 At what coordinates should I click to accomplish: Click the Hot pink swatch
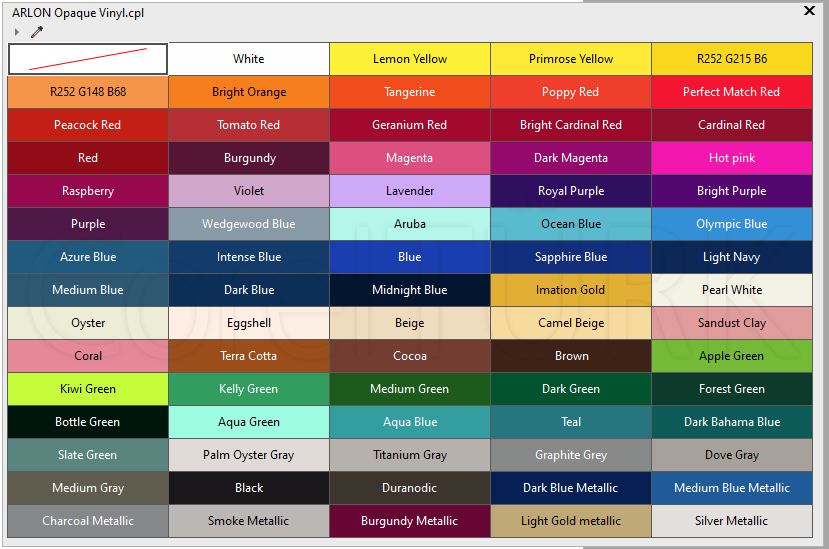(732, 158)
